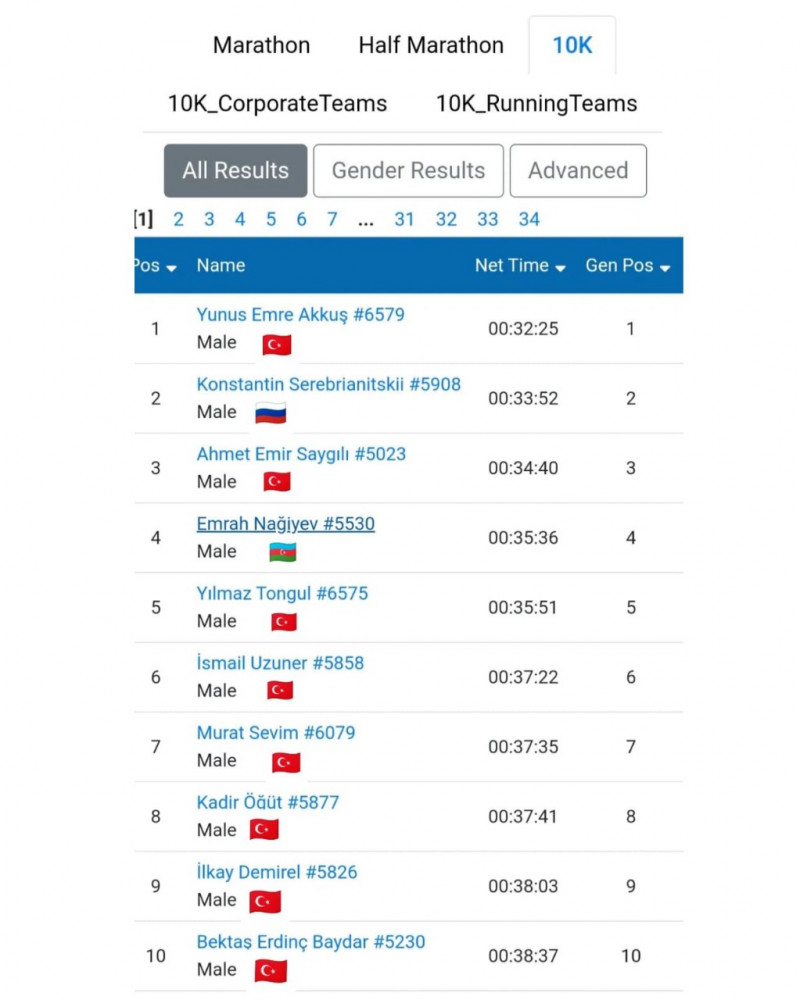Click the Azerbaijan flag under Emrah Nağiyev
This screenshot has height=1000, width=800.
coord(283,552)
